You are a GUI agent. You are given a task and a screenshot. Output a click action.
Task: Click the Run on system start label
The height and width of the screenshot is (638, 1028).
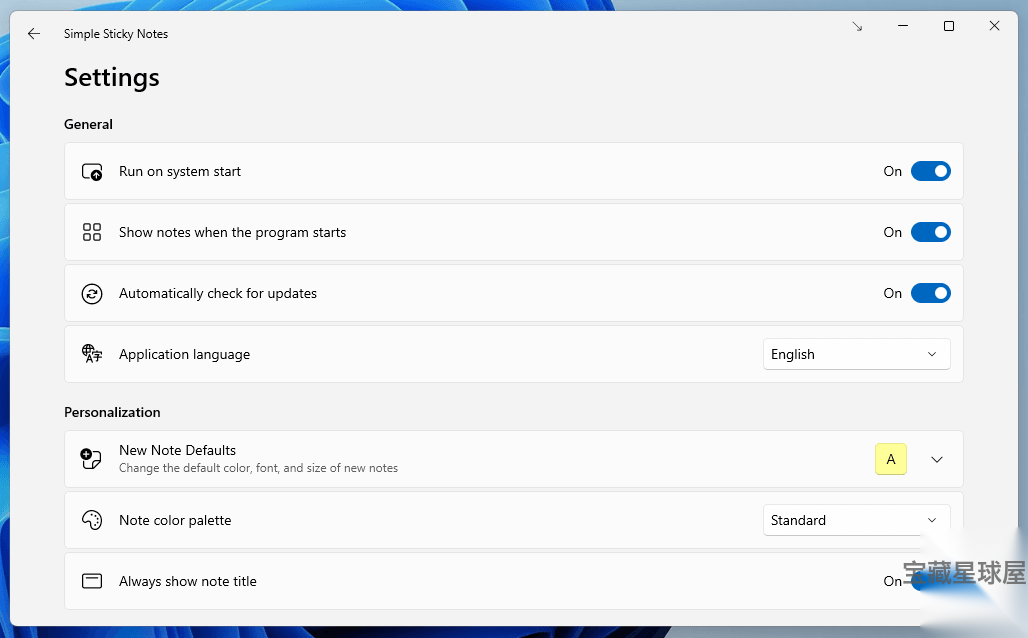pyautogui.click(x=180, y=171)
